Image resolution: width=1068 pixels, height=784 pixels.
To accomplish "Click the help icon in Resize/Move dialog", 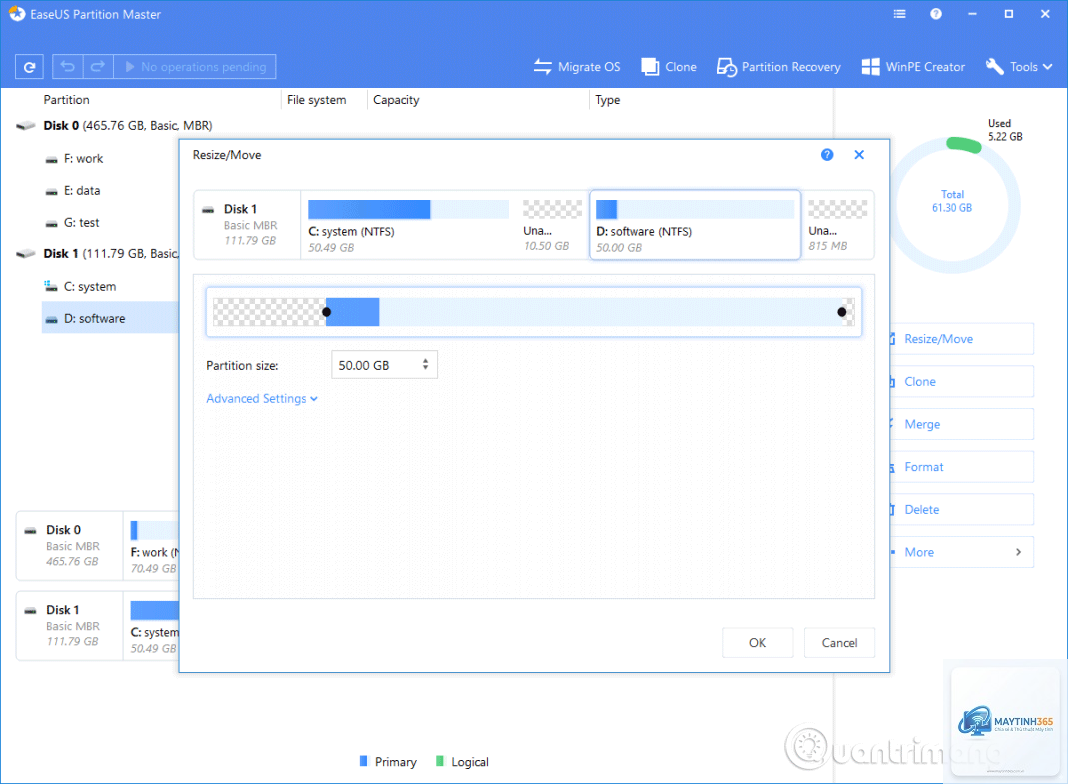I will pyautogui.click(x=827, y=155).
